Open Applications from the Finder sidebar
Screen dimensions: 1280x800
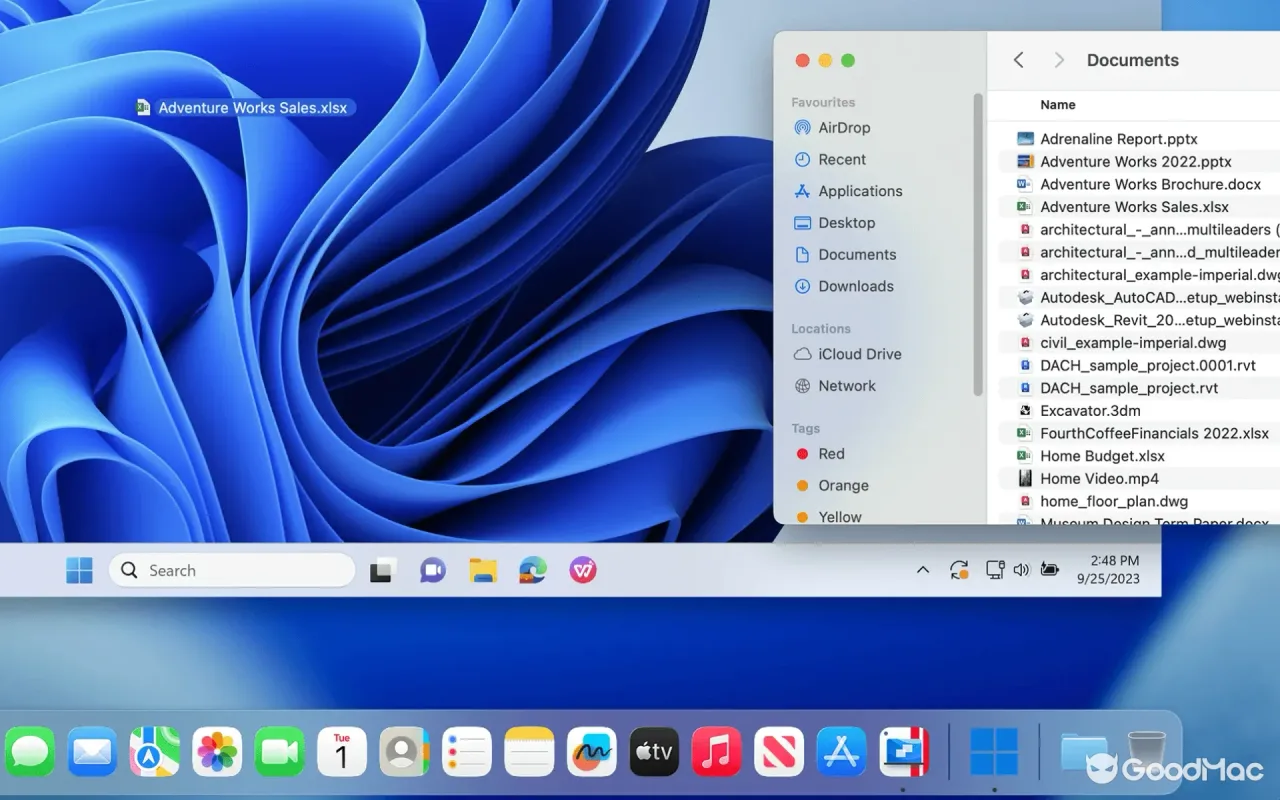848,191
